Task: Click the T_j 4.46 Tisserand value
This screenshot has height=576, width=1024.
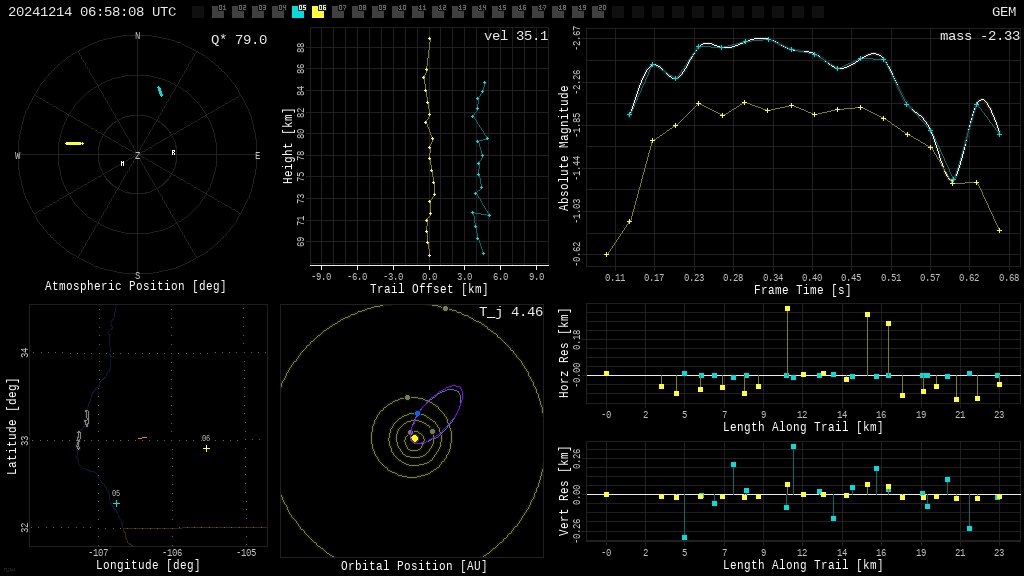Action: tap(510, 312)
